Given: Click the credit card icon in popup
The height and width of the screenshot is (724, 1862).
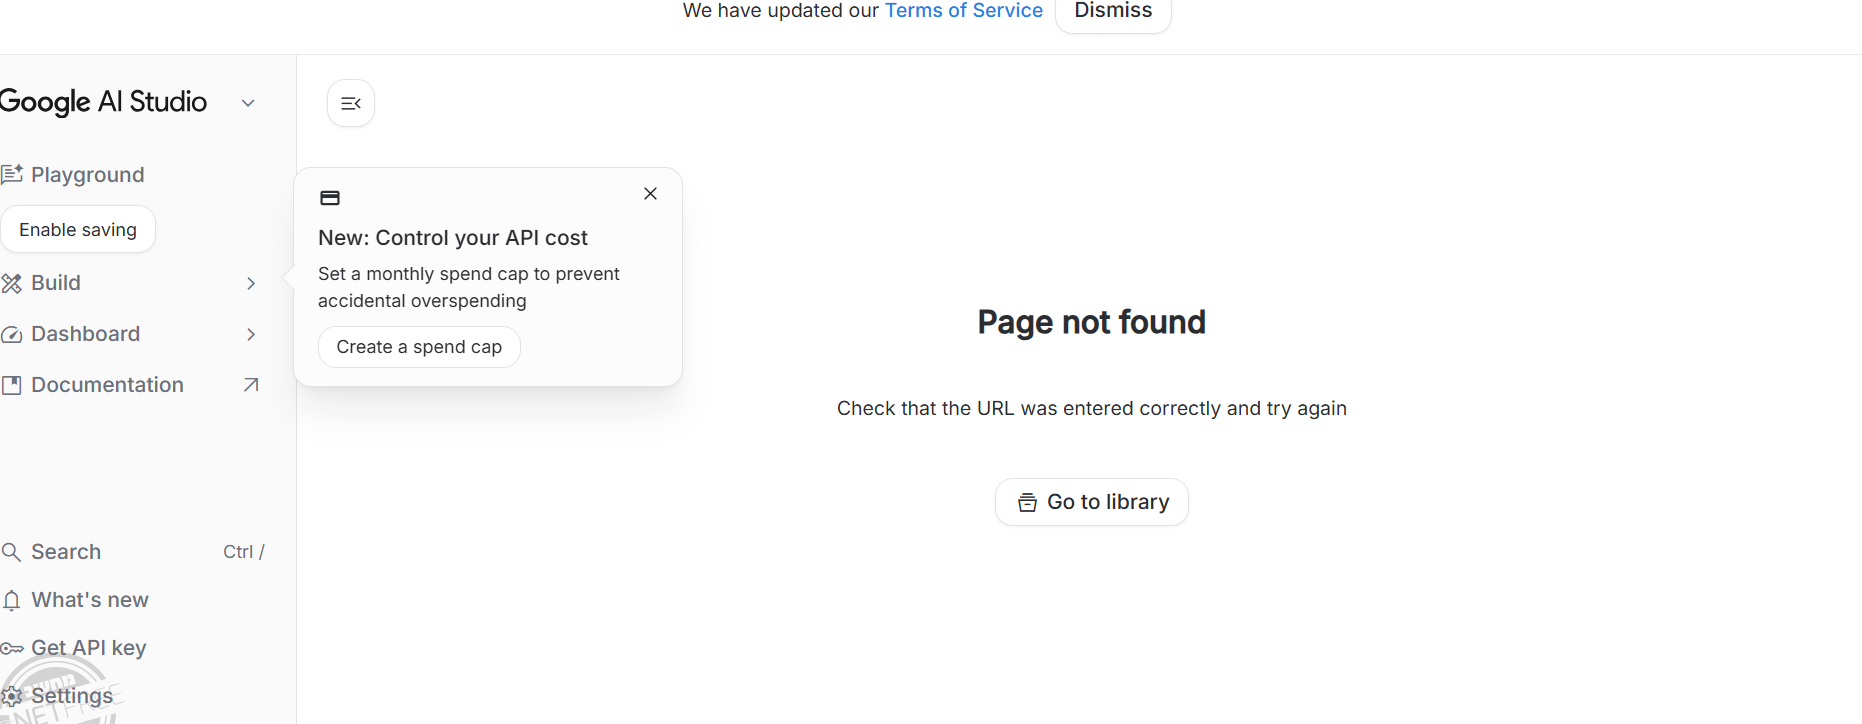Looking at the screenshot, I should (x=330, y=198).
